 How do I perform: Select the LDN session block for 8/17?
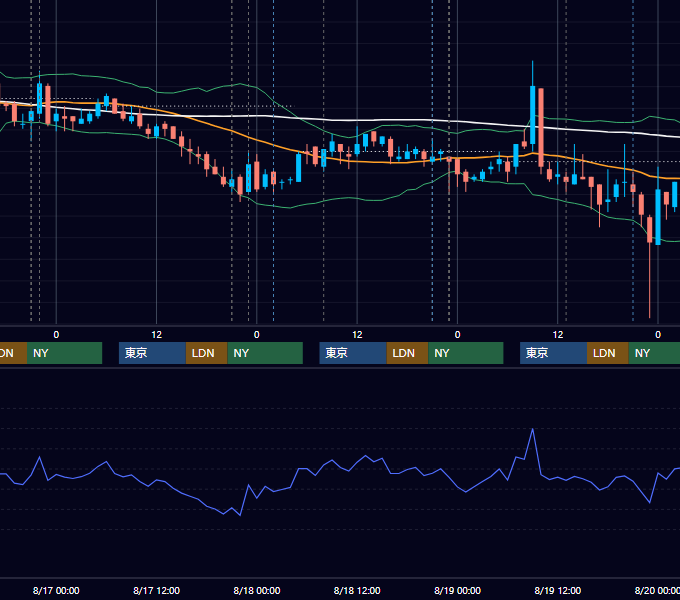[206, 353]
